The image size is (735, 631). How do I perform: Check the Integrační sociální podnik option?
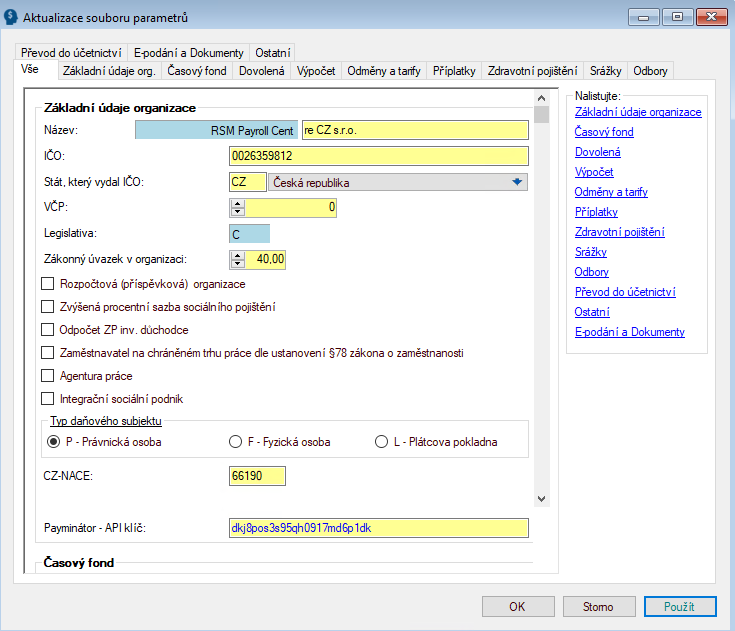coord(47,399)
